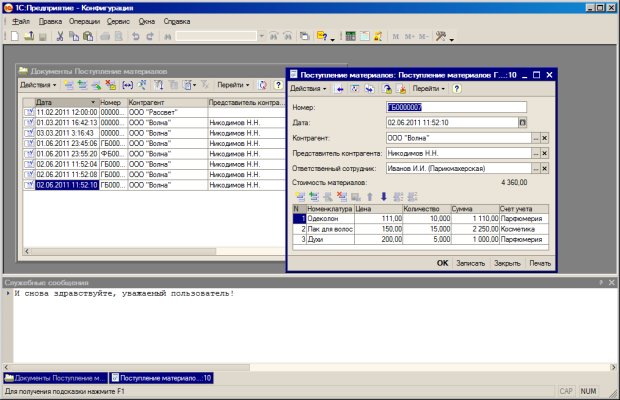620x400 pixels.
Task: Expand the Действия dropdown in the document form
Action: tap(307, 89)
